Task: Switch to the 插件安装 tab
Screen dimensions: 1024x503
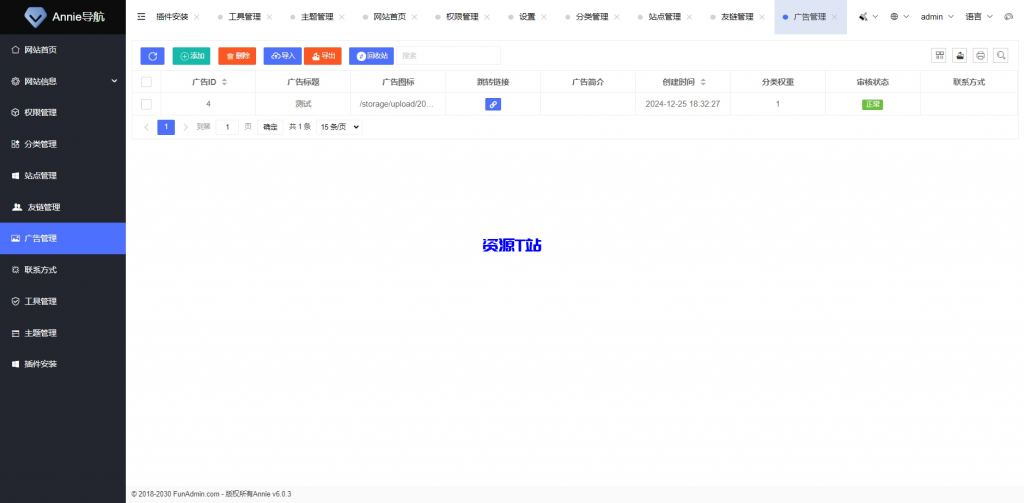Action: click(172, 17)
